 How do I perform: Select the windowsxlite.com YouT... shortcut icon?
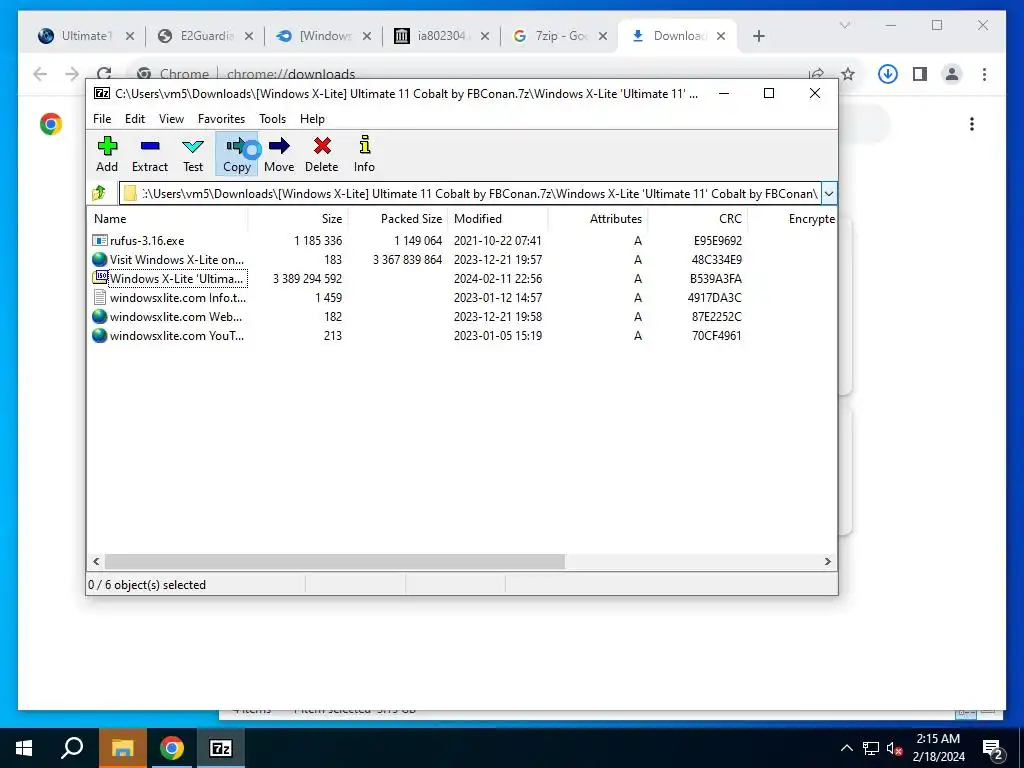pos(100,335)
